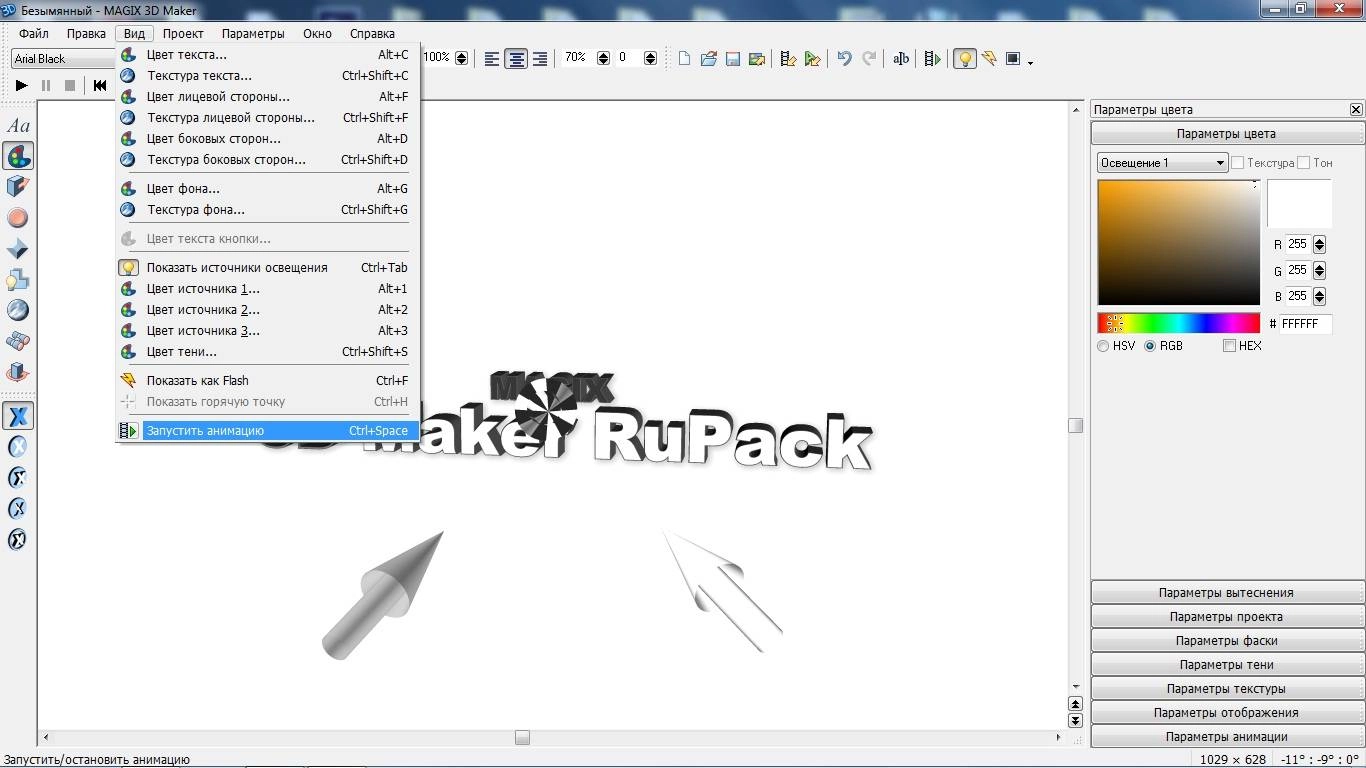Image resolution: width=1366 pixels, height=768 pixels.
Task: Click the Параметры цвета header button
Action: point(1226,134)
